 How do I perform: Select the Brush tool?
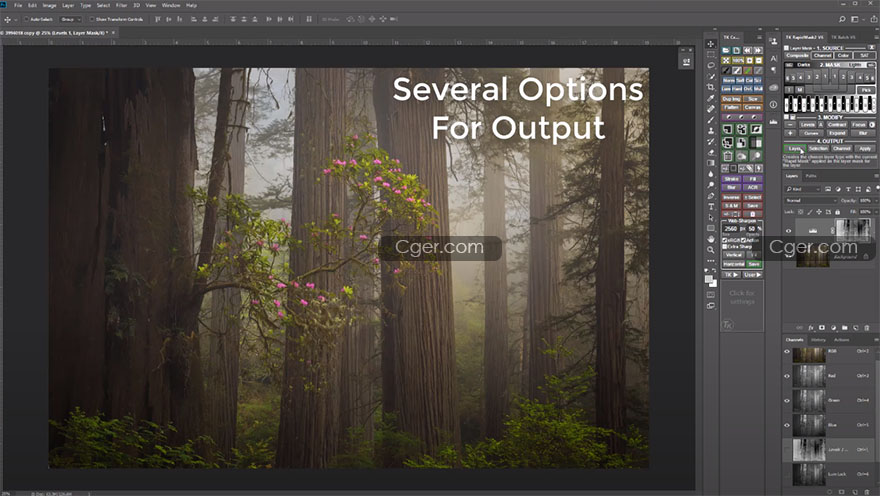pyautogui.click(x=711, y=120)
